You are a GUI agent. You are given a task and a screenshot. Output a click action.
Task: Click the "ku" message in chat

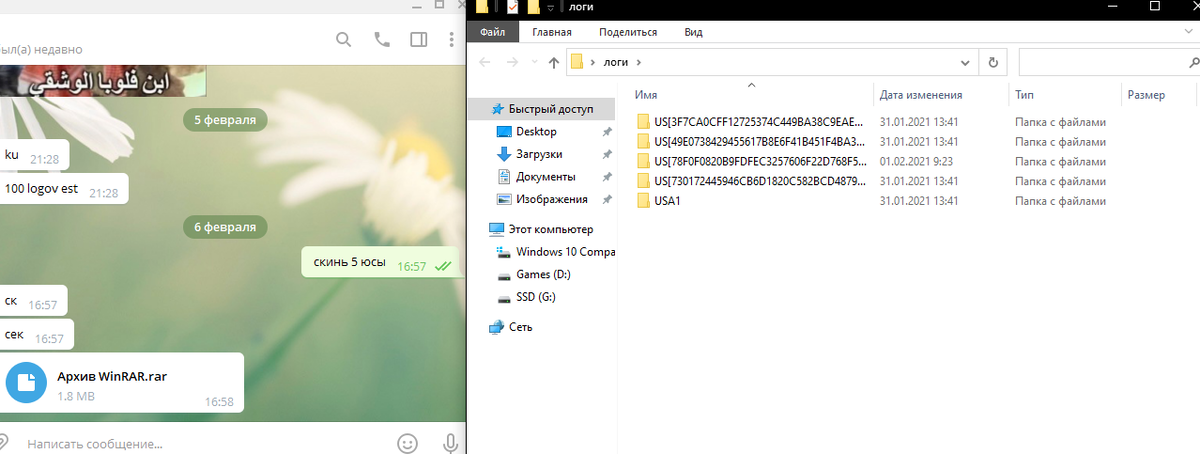click(33, 155)
